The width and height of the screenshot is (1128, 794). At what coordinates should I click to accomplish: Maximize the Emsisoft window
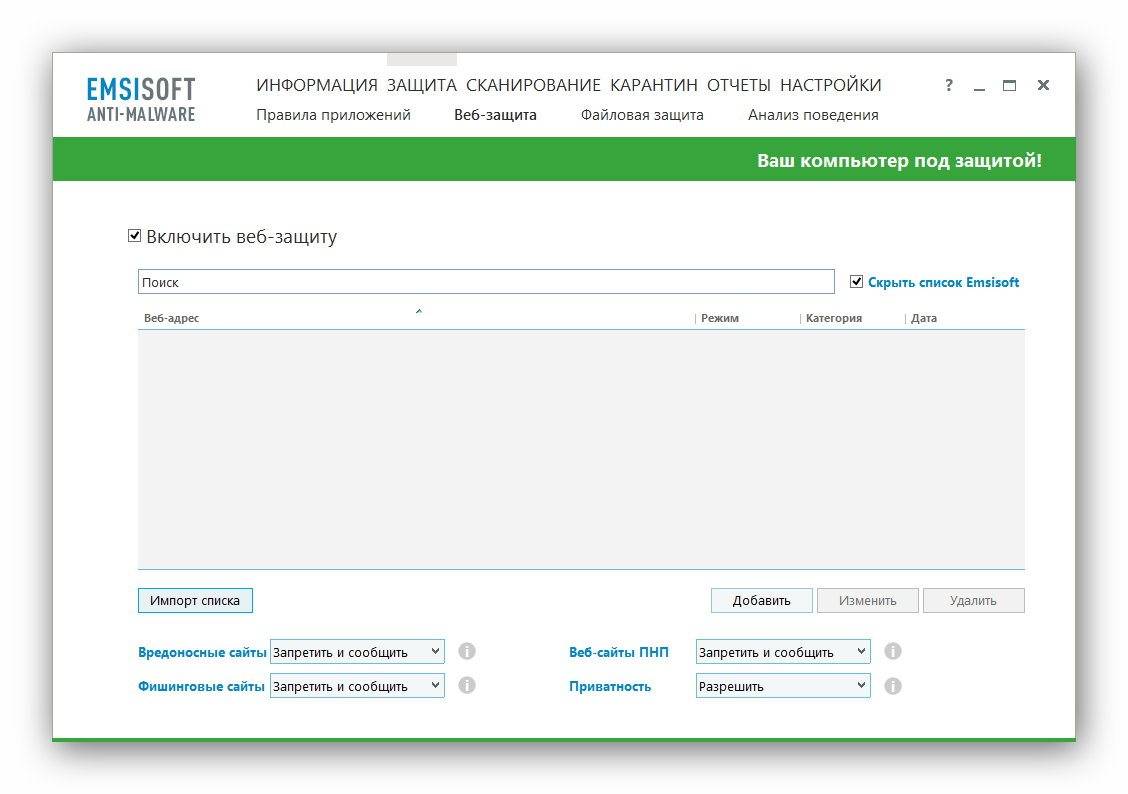coord(1009,86)
